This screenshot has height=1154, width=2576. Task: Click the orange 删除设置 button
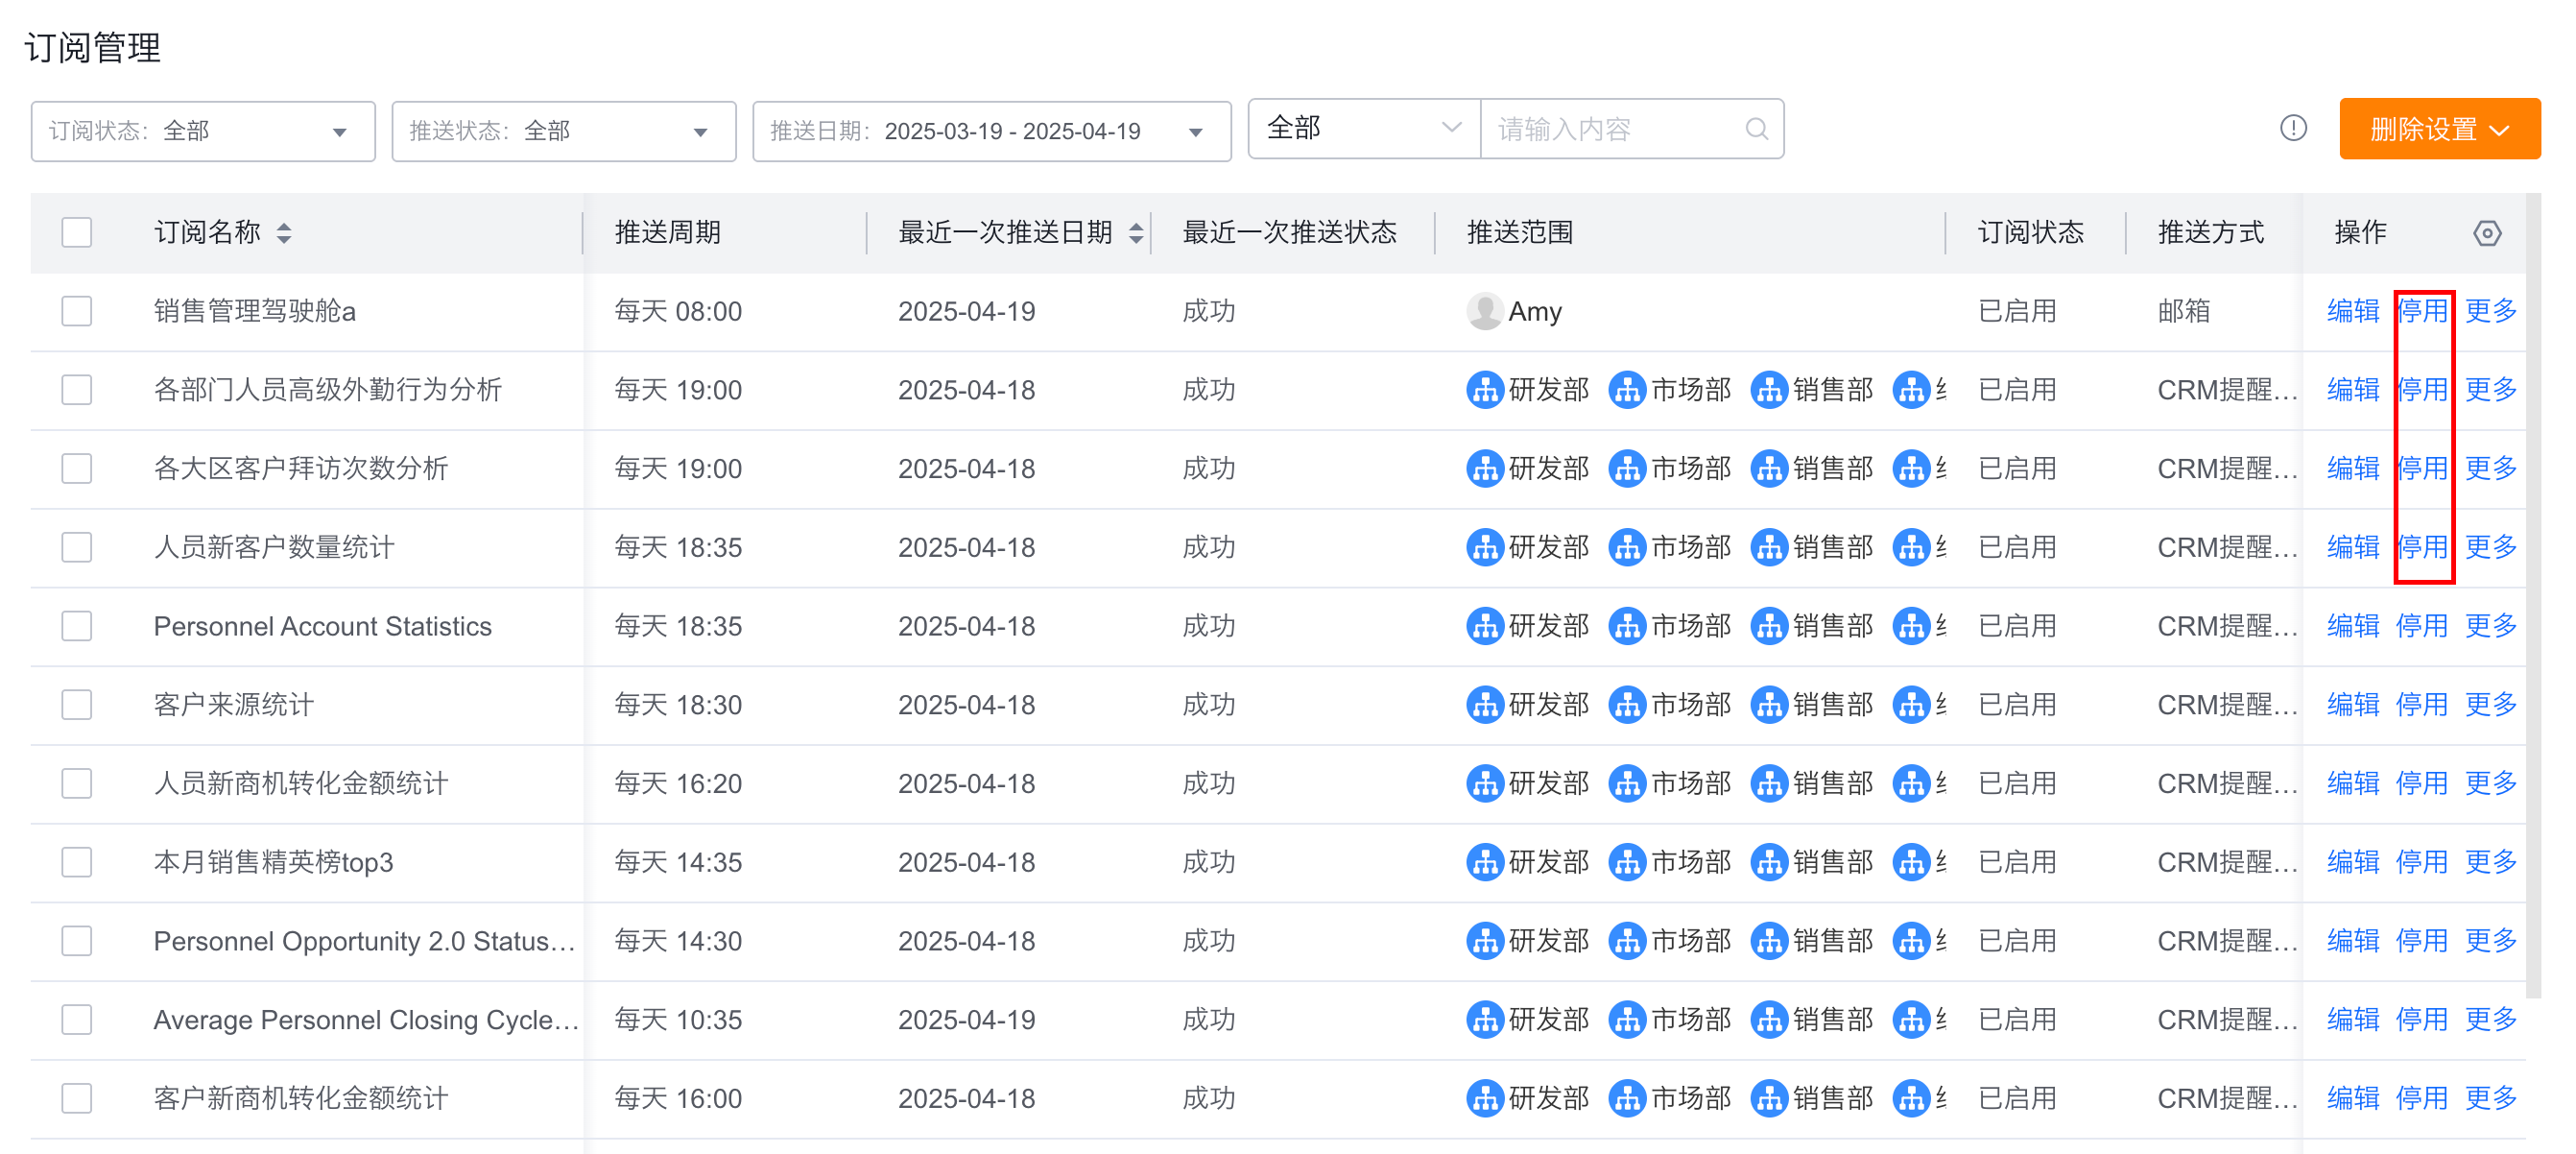pyautogui.click(x=2439, y=129)
